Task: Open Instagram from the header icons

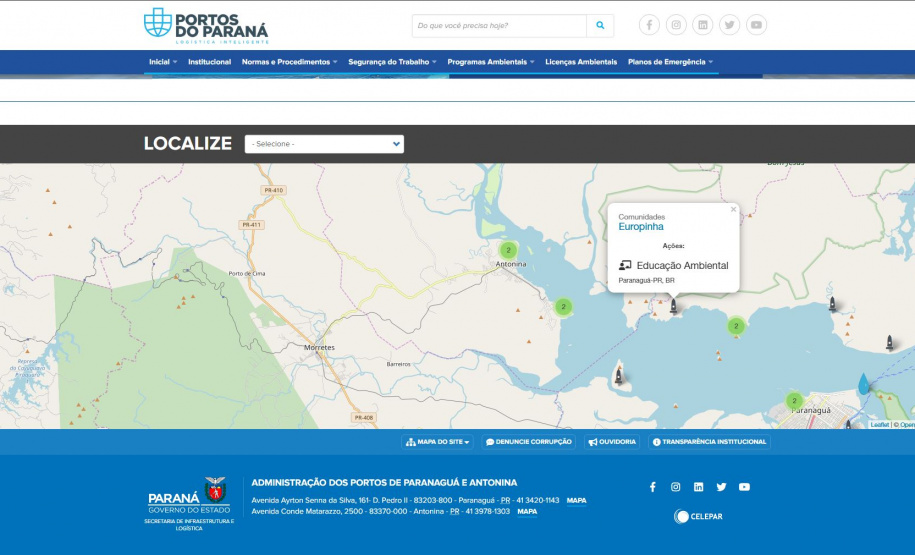Action: [676, 25]
